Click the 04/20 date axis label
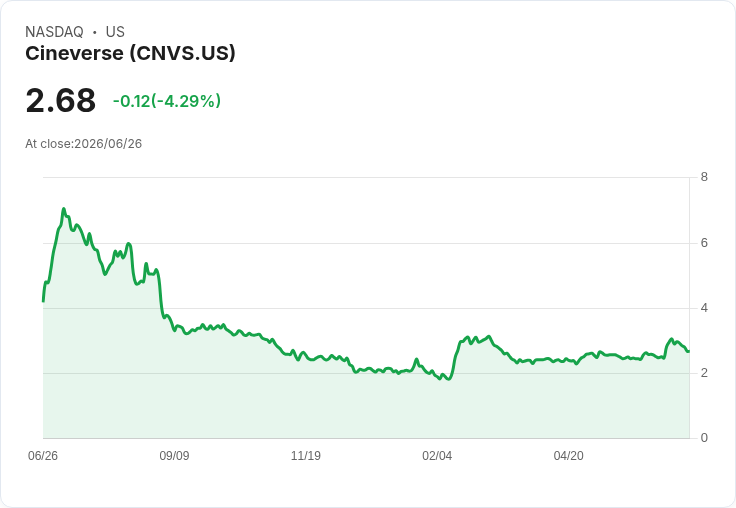 tap(568, 456)
